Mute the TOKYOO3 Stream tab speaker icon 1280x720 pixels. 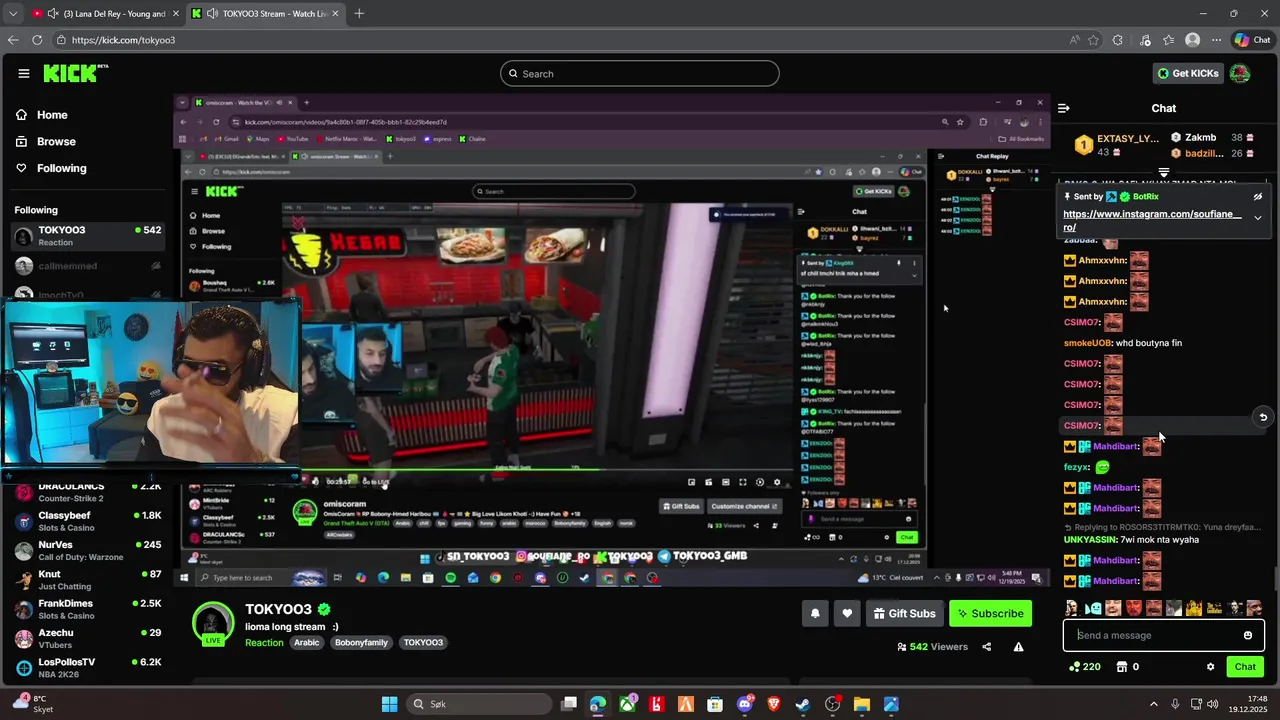coord(212,14)
